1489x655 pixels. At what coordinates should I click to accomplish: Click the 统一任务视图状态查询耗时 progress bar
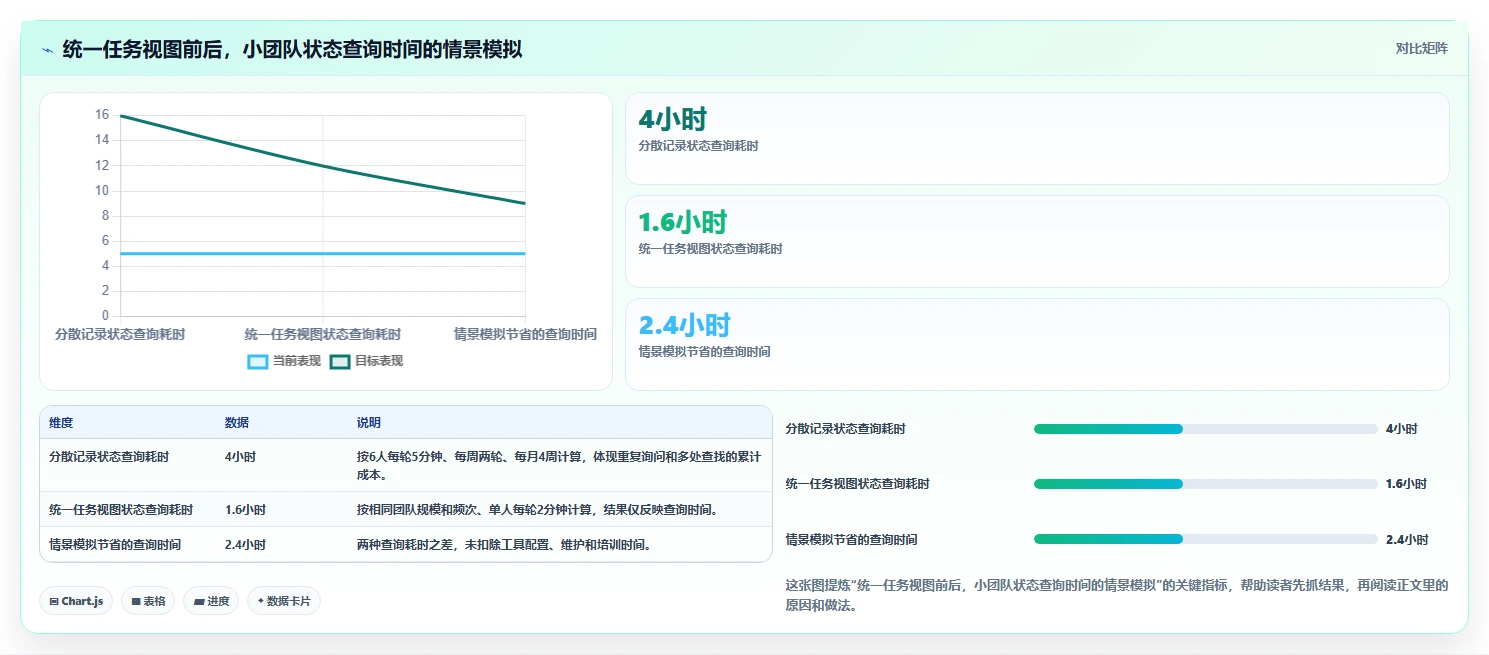pos(1206,484)
